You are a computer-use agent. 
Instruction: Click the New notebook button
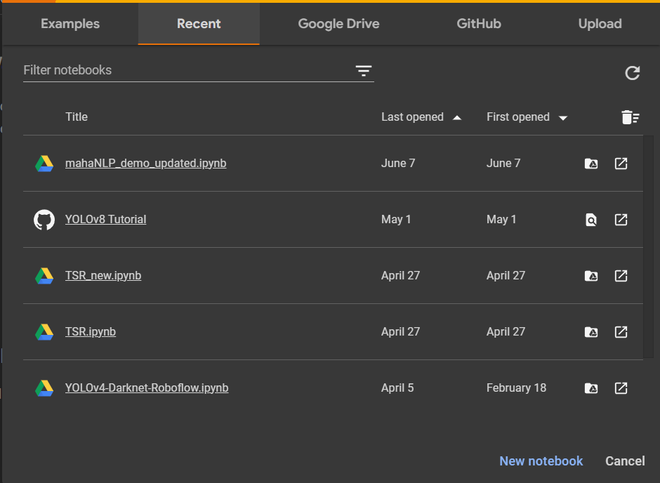coord(541,461)
